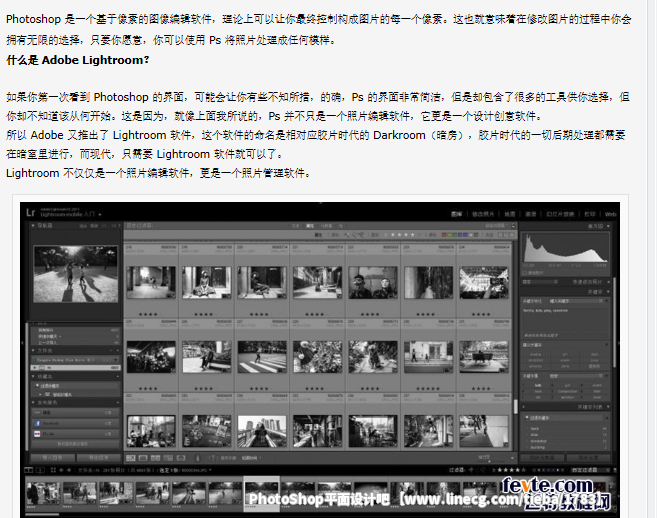The height and width of the screenshot is (518, 657).
Task: Click the navigator preview image
Action: (75, 274)
